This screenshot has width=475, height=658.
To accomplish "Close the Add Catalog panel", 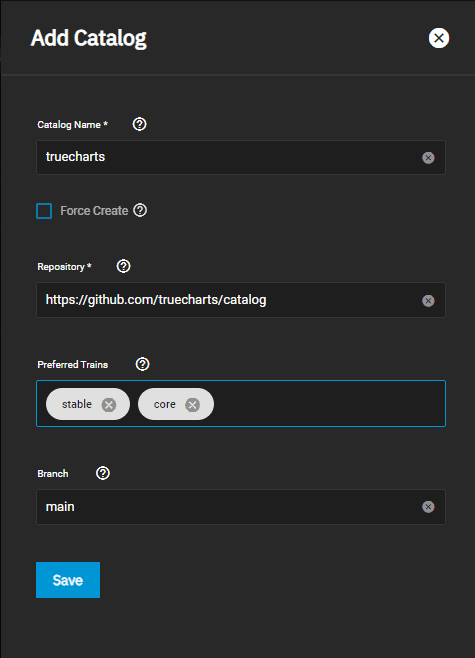I will pyautogui.click(x=439, y=38).
